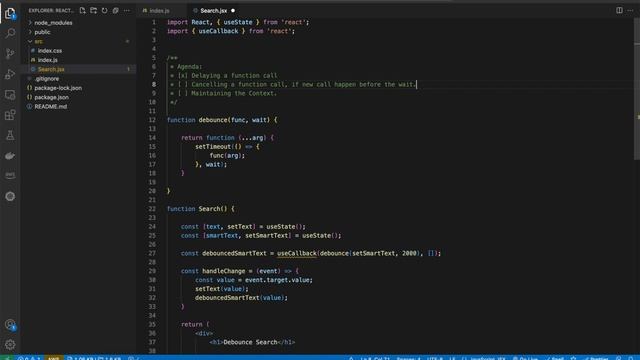This screenshot has width=640, height=360.
Task: Create a new folder in Explorer
Action: point(93,10)
